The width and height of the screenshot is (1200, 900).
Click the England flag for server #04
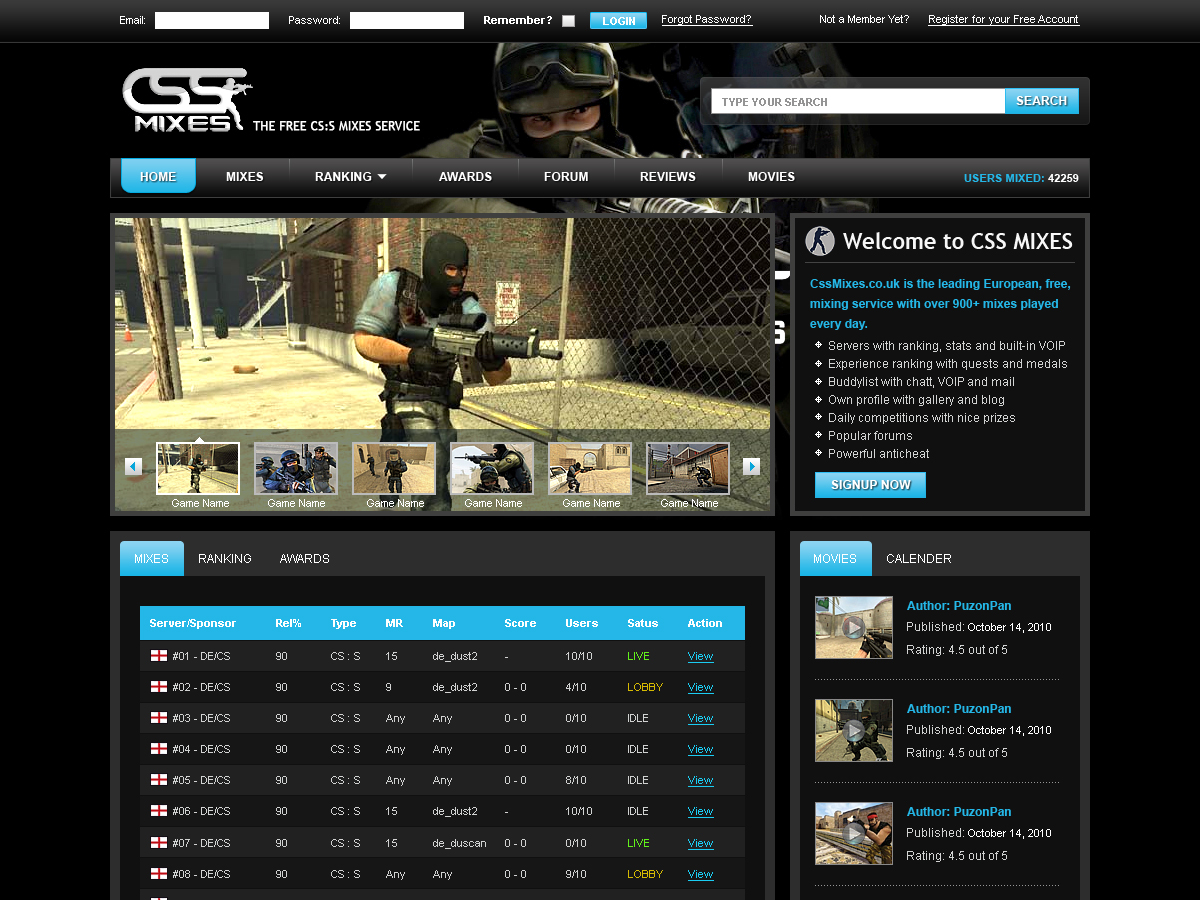point(159,749)
